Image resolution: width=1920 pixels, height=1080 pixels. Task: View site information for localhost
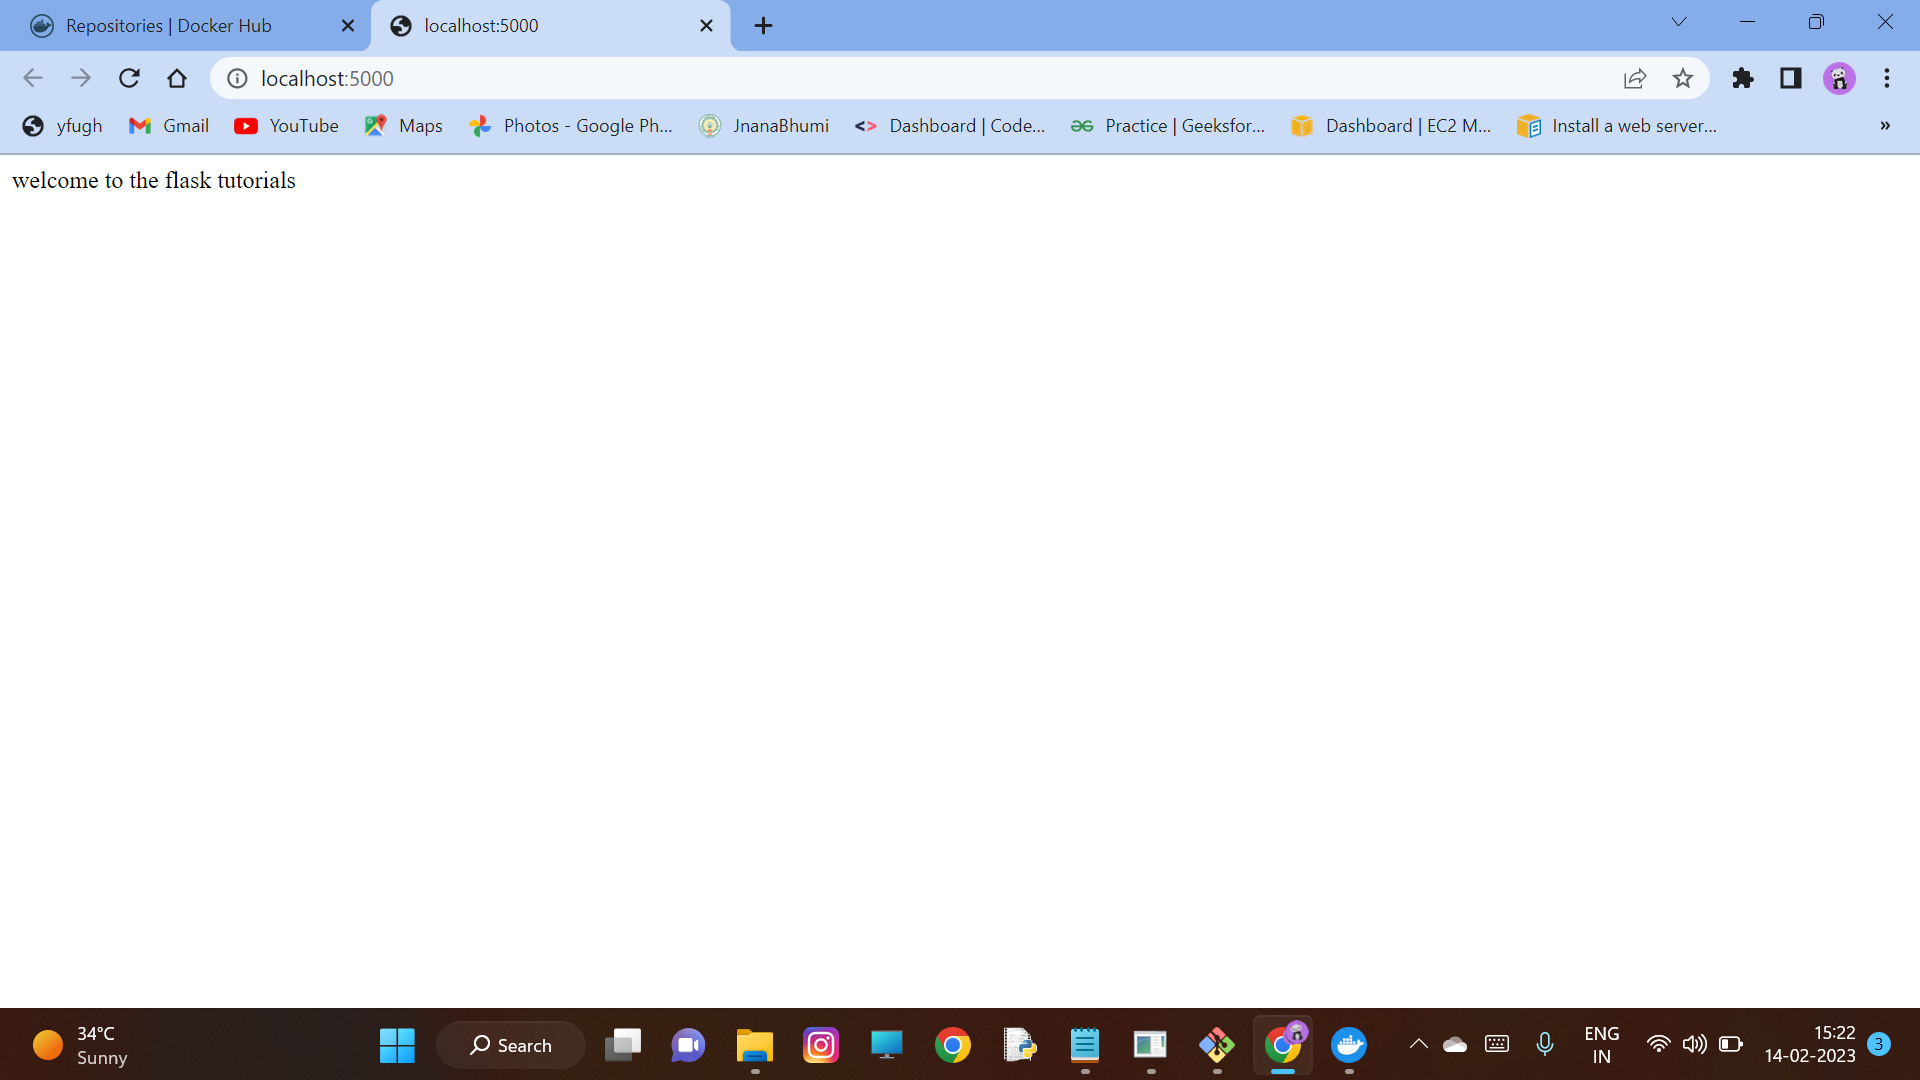pyautogui.click(x=237, y=78)
